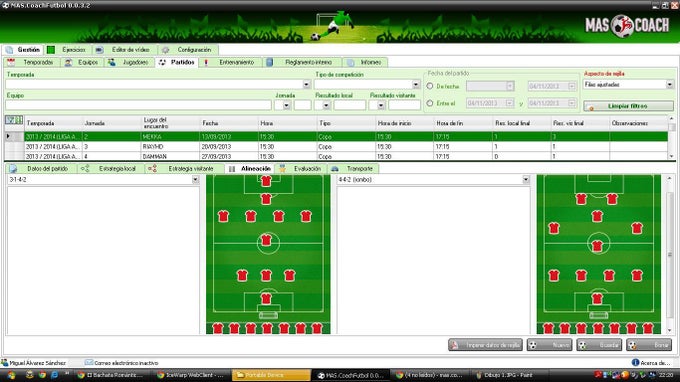Image resolution: width=680 pixels, height=382 pixels.
Task: Click the Estrategia visitante tab icon
Action: pos(152,169)
